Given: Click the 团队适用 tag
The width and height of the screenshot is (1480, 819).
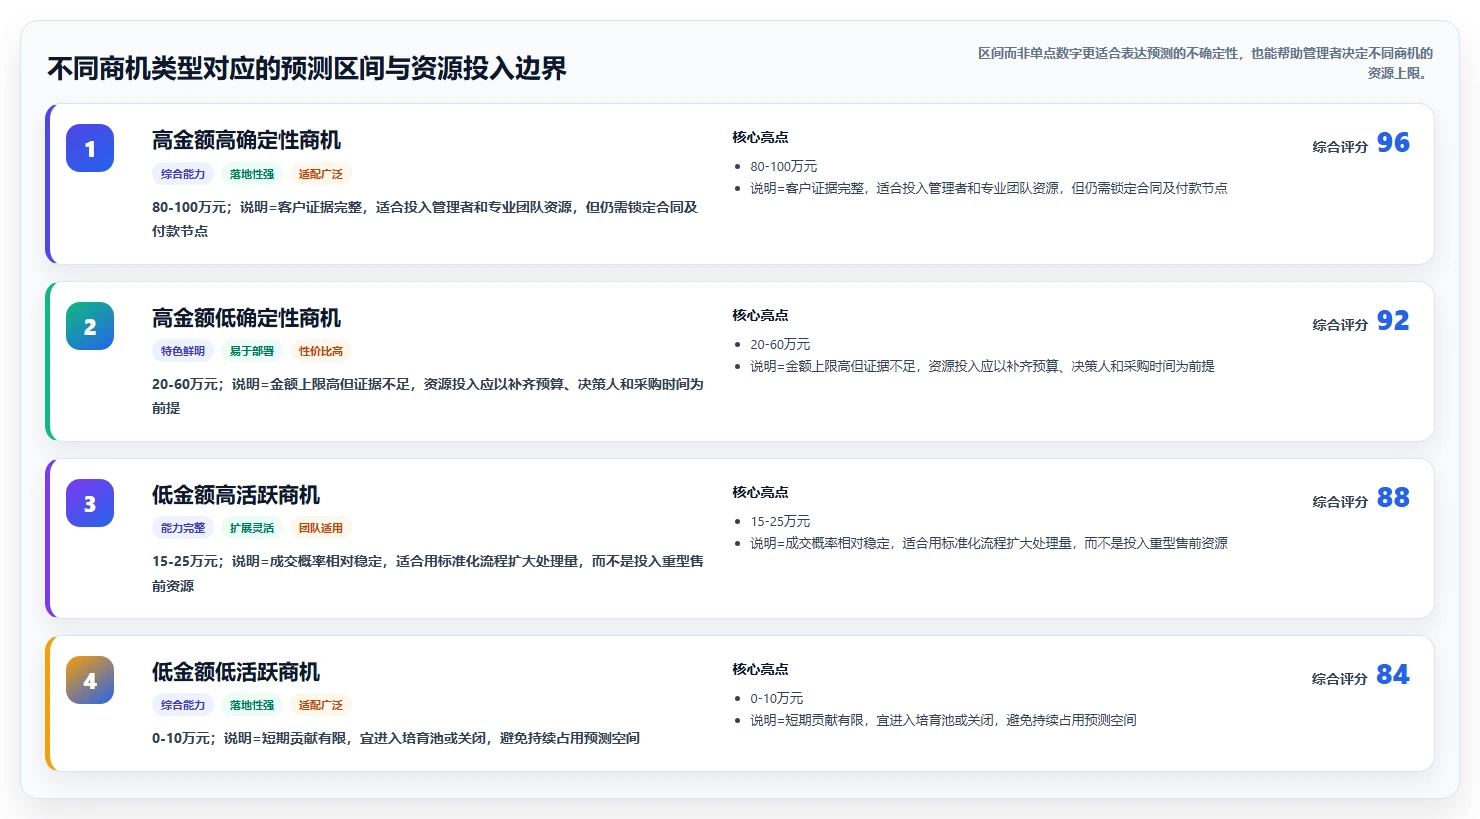Looking at the screenshot, I should tap(321, 528).
